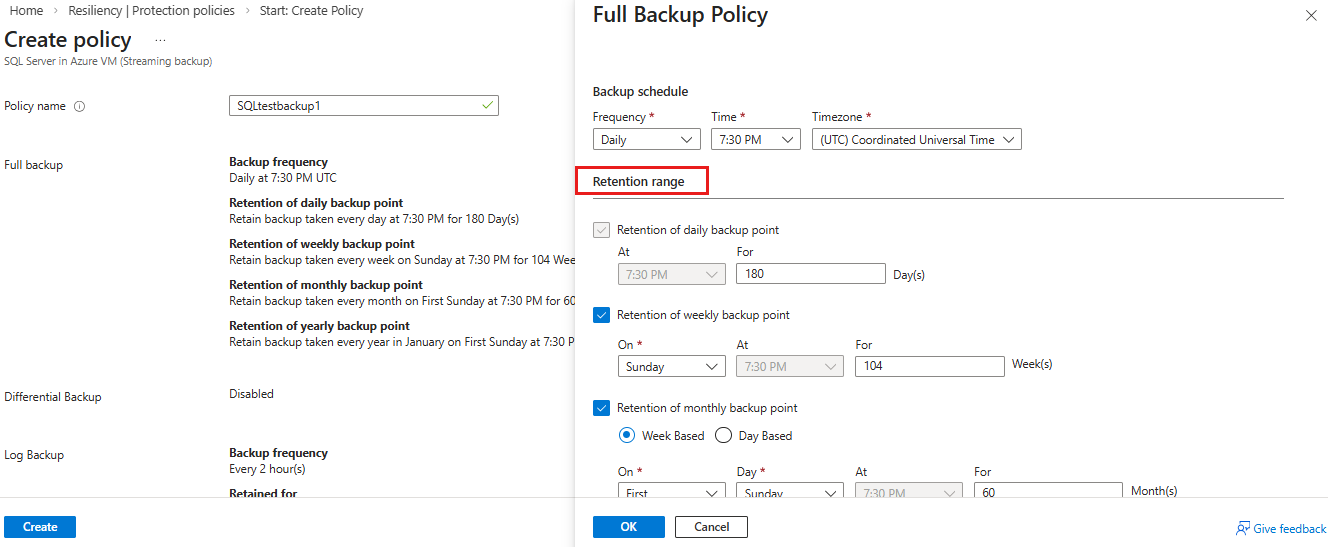Image resolution: width=1328 pixels, height=547 pixels.
Task: Click the Policy name info icon
Action: click(80, 106)
